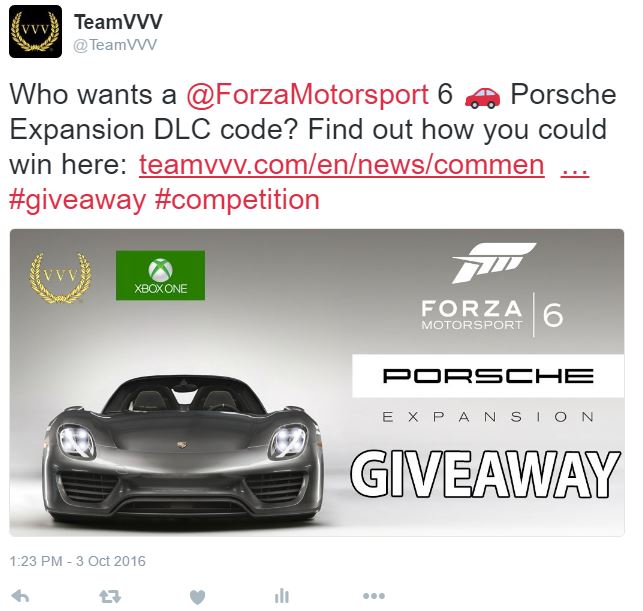Click the Xbox One logo badge
643x611 pixels.
160,275
